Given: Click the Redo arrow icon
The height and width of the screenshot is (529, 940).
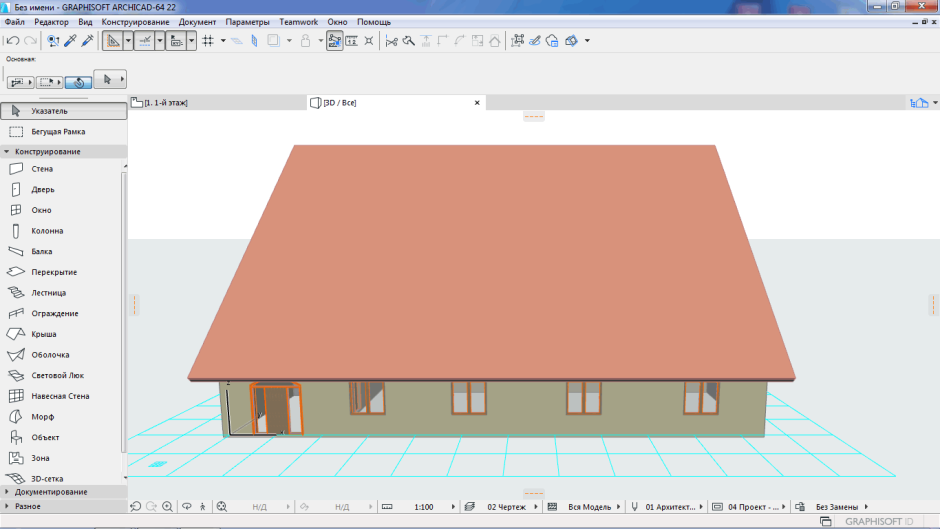Looking at the screenshot, I should 31,41.
